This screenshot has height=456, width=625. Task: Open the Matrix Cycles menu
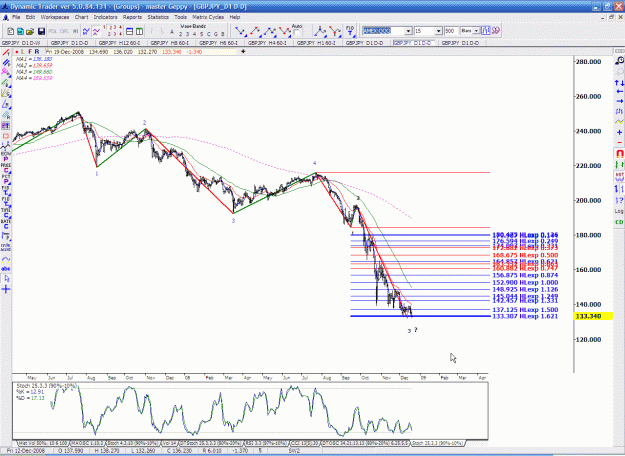208,17
